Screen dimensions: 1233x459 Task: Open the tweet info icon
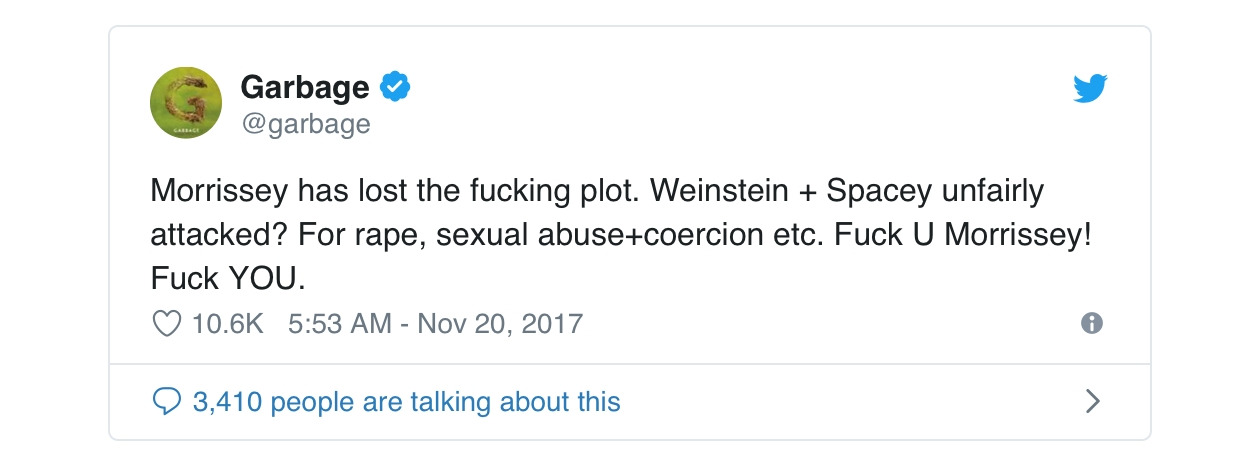(x=1092, y=323)
